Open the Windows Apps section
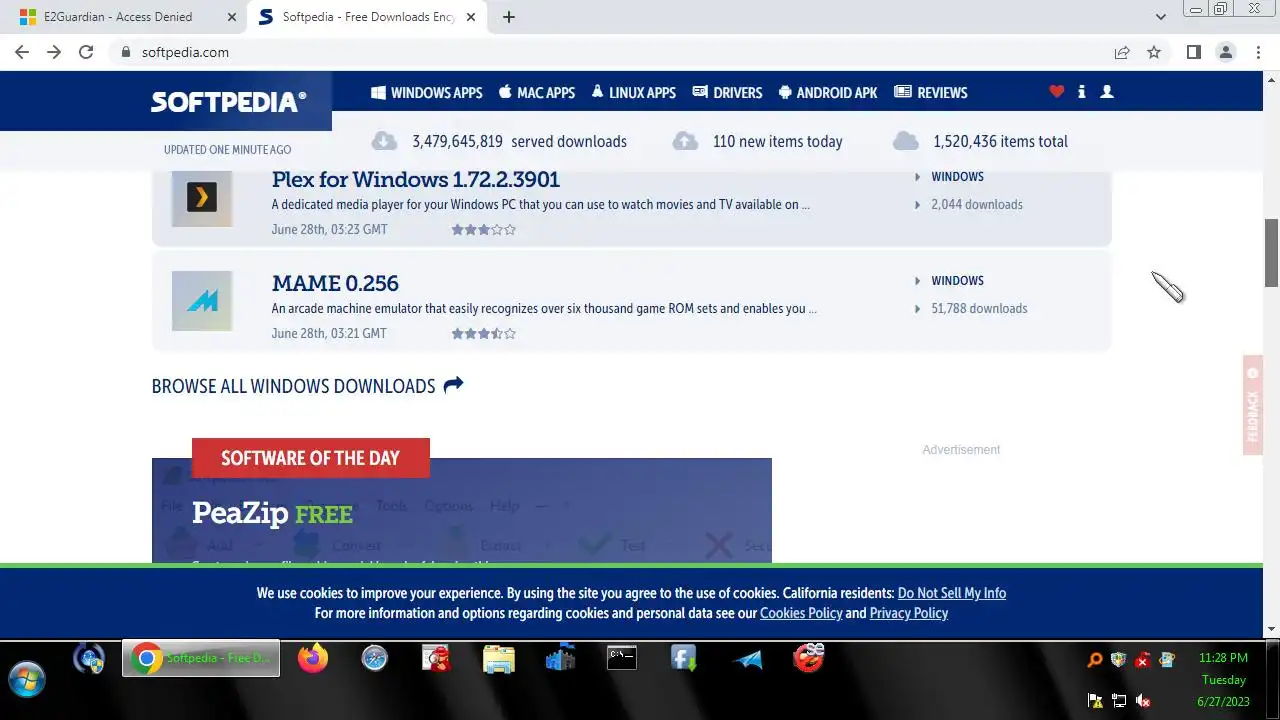This screenshot has width=1280, height=720. point(427,92)
